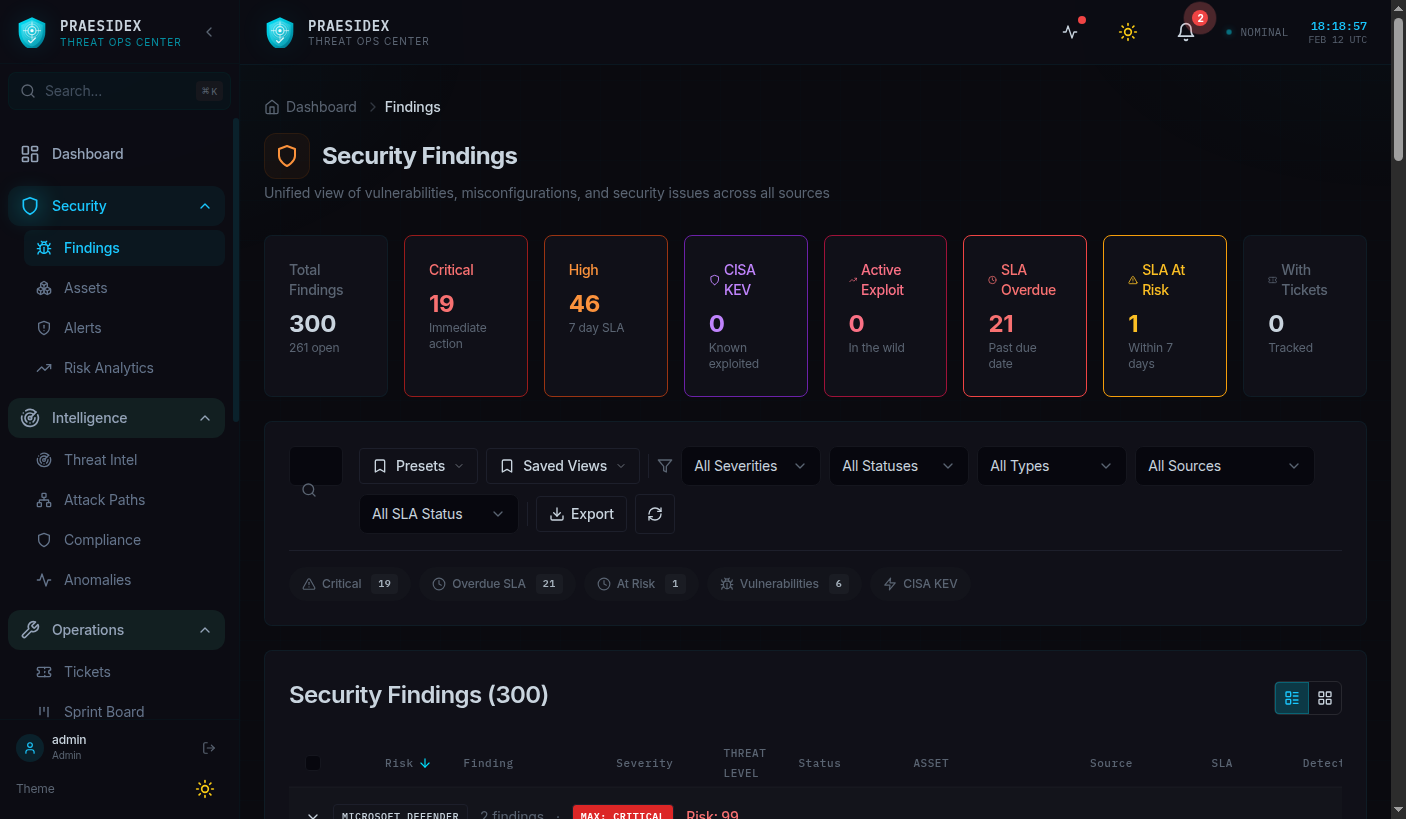Check the select-all findings checkbox
The width and height of the screenshot is (1406, 819).
(313, 762)
